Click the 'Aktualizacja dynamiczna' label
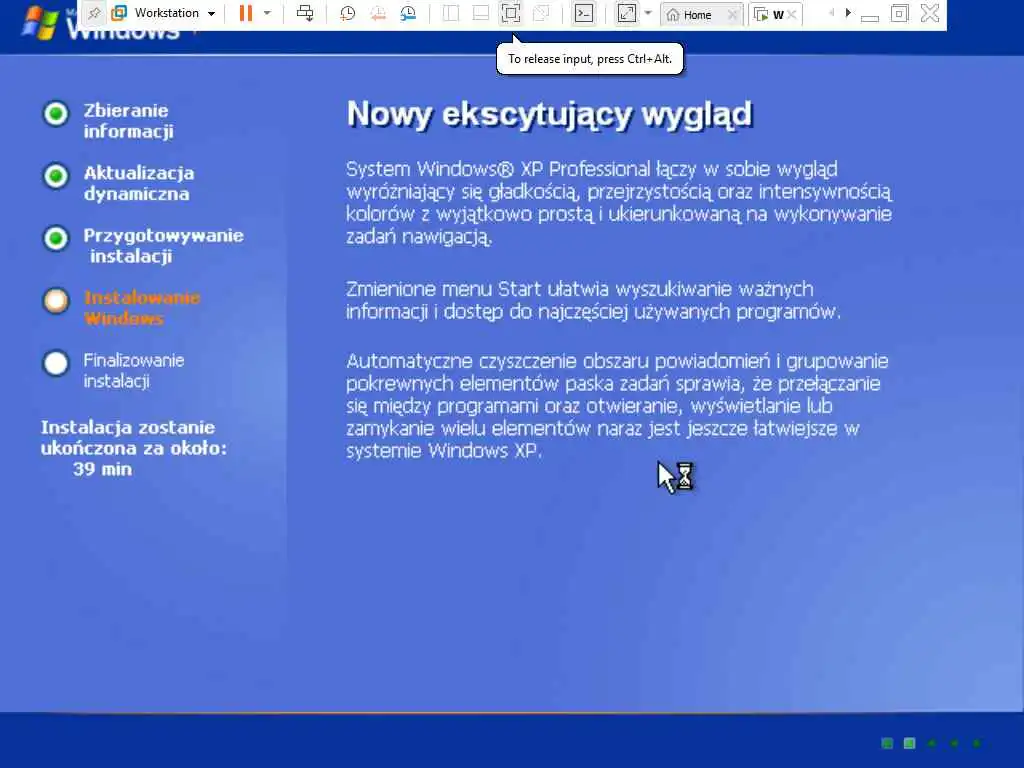This screenshot has height=768, width=1024. coord(138,183)
